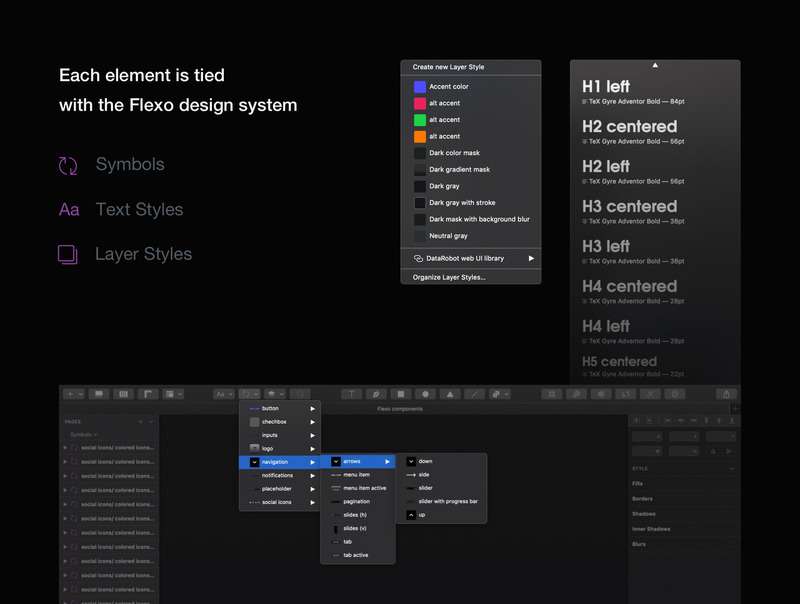Expand the DataRobot web UI library submenu
Screen dimensions: 800x604
531,258
